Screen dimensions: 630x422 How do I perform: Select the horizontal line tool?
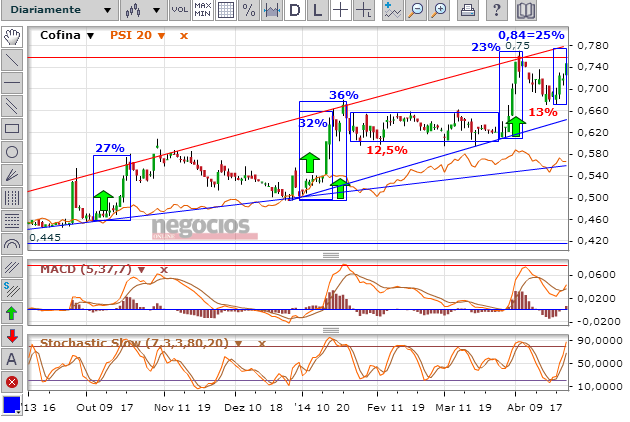tap(12, 83)
